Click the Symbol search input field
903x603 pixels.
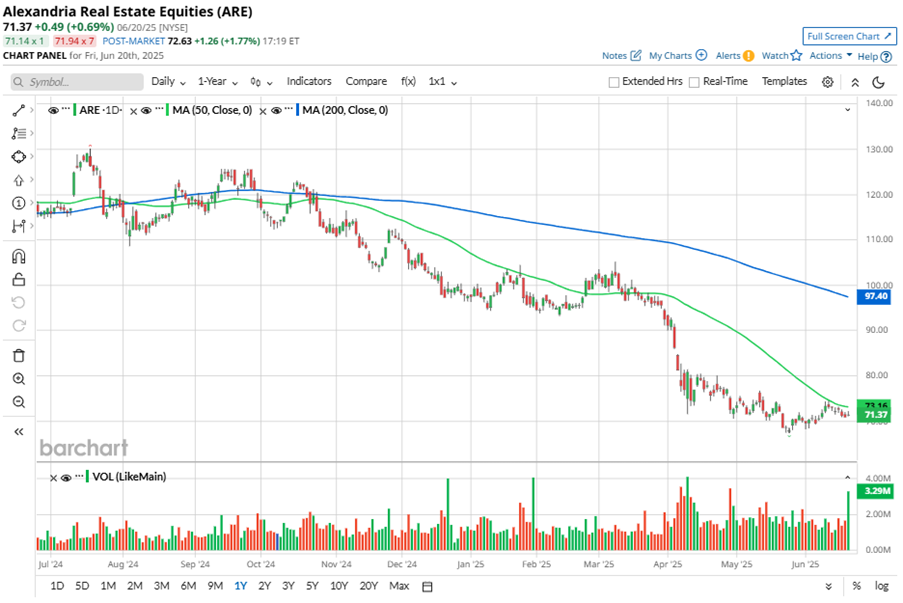pos(77,82)
